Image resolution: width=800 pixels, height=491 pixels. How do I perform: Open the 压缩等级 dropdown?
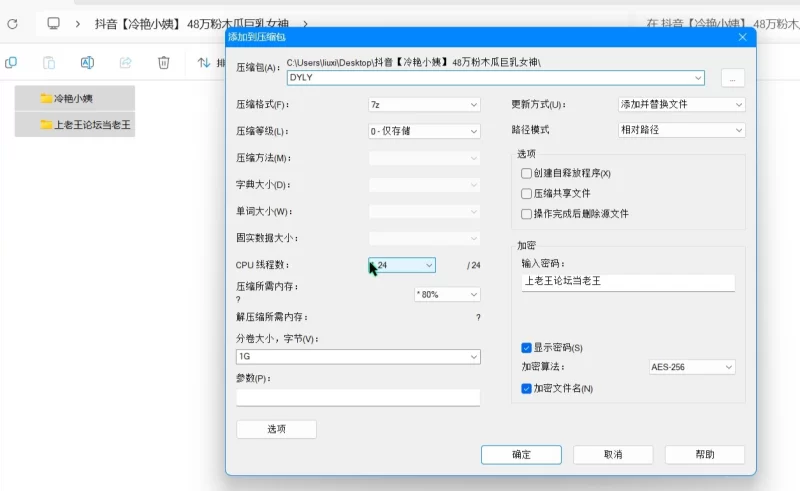pyautogui.click(x=424, y=131)
